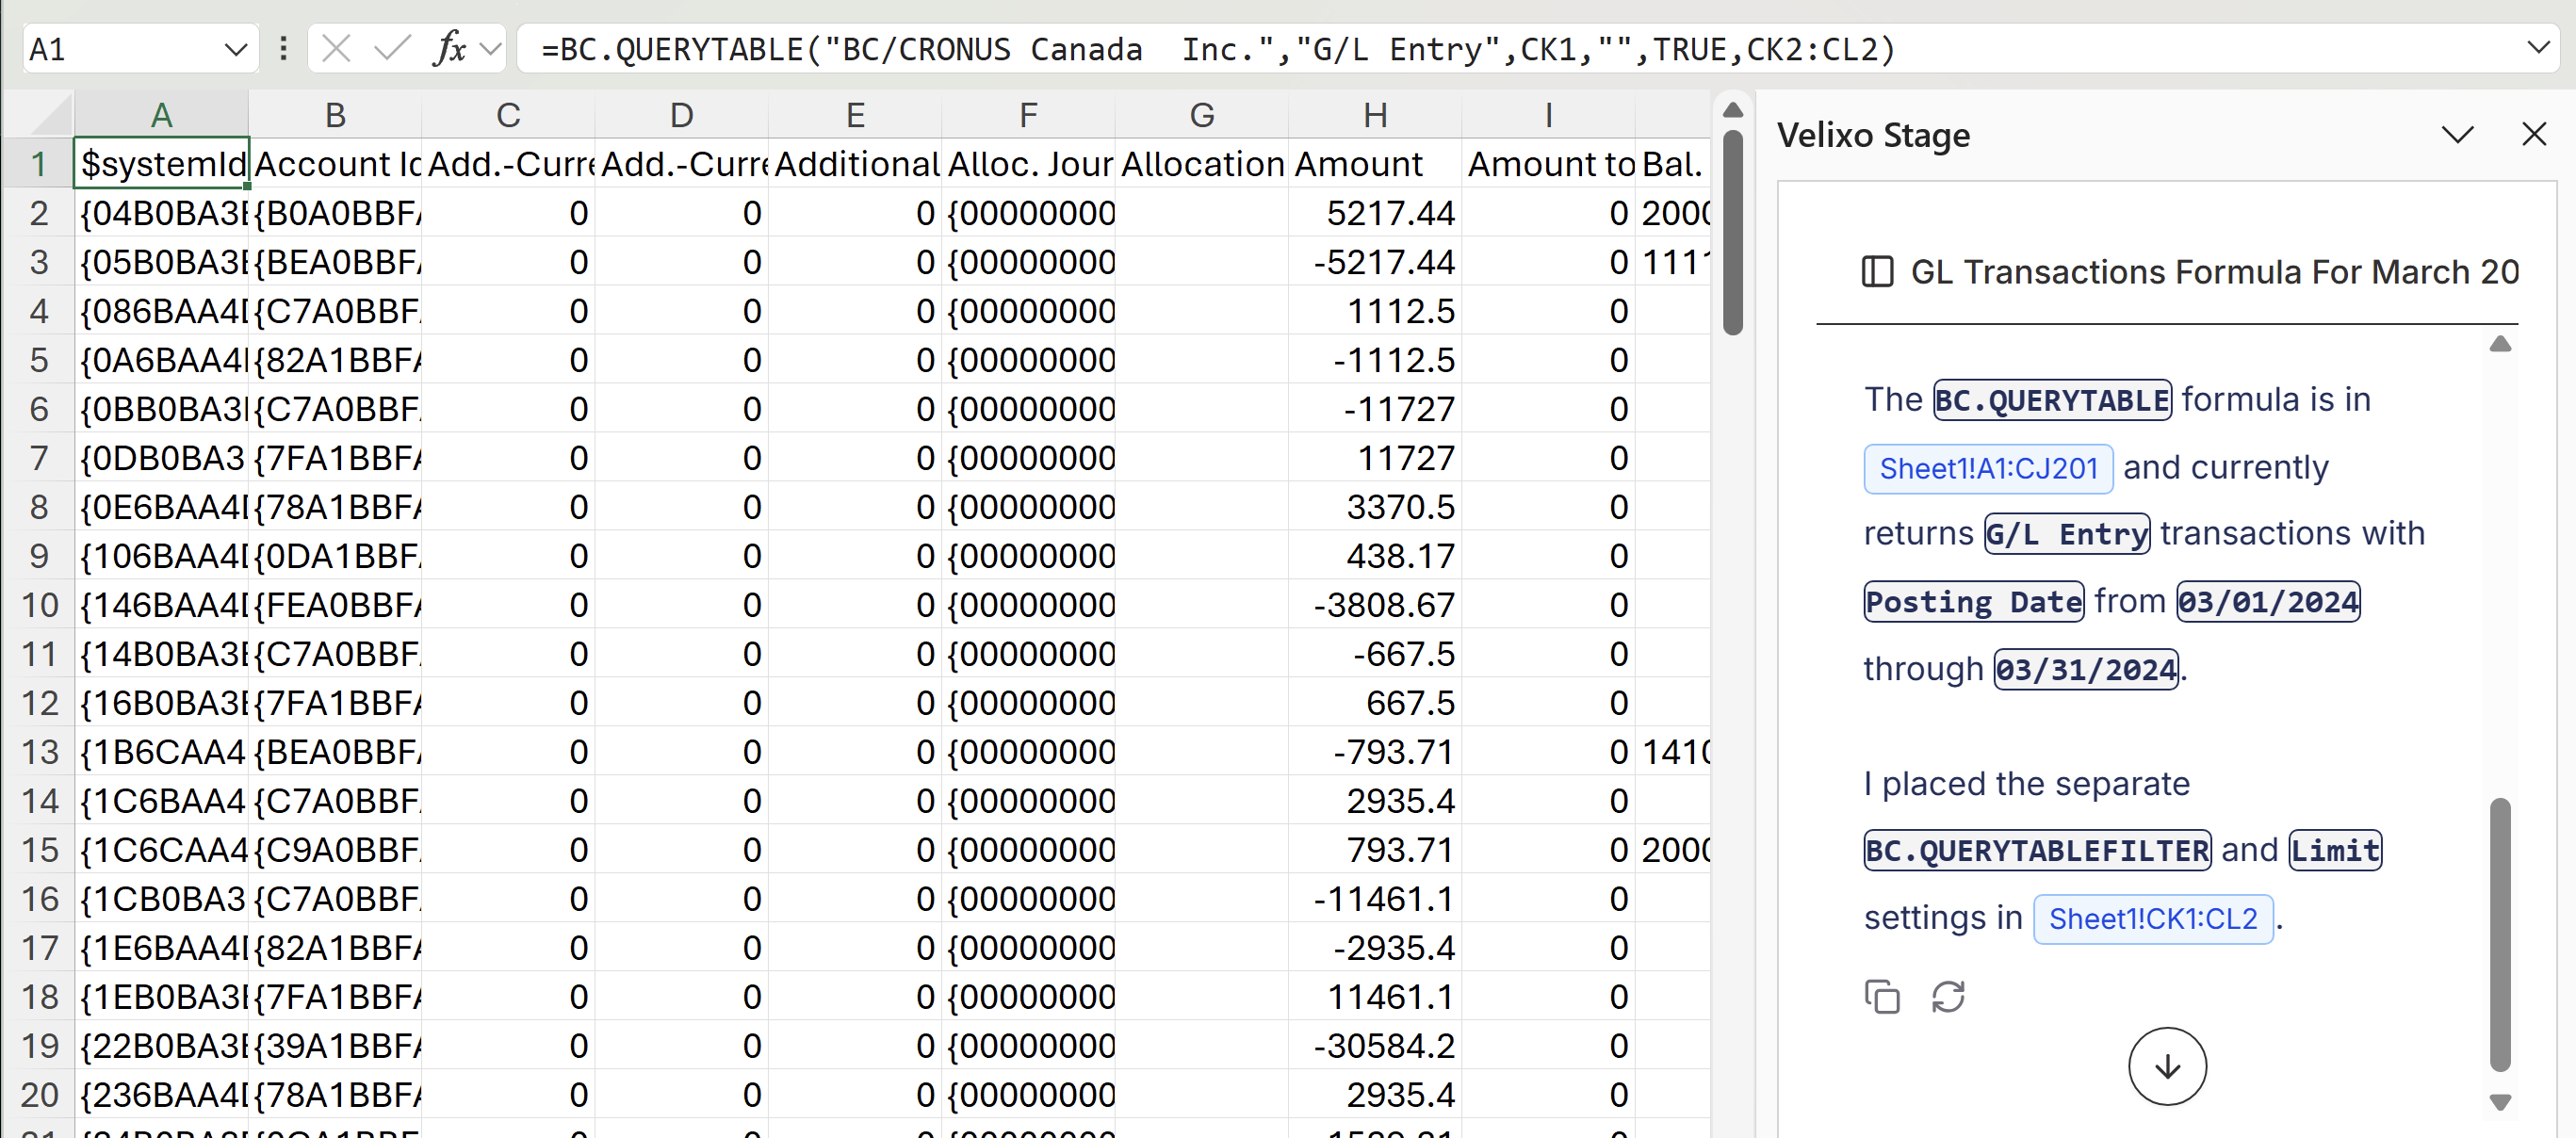The height and width of the screenshot is (1138, 2576).
Task: Click the Velixo Stage pane title
Action: tap(1873, 135)
